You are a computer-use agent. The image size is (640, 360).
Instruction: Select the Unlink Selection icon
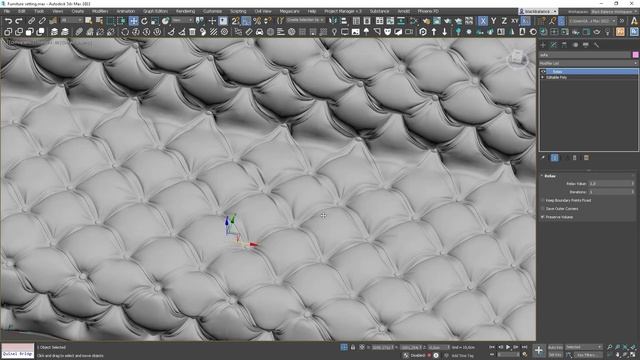tap(42, 21)
